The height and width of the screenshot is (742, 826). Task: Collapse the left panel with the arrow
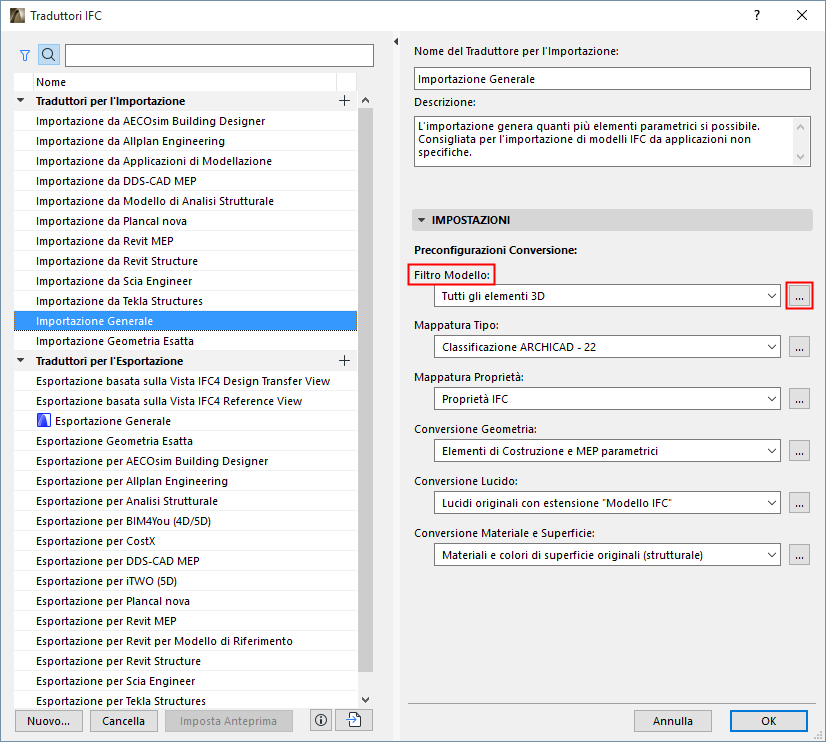396,42
